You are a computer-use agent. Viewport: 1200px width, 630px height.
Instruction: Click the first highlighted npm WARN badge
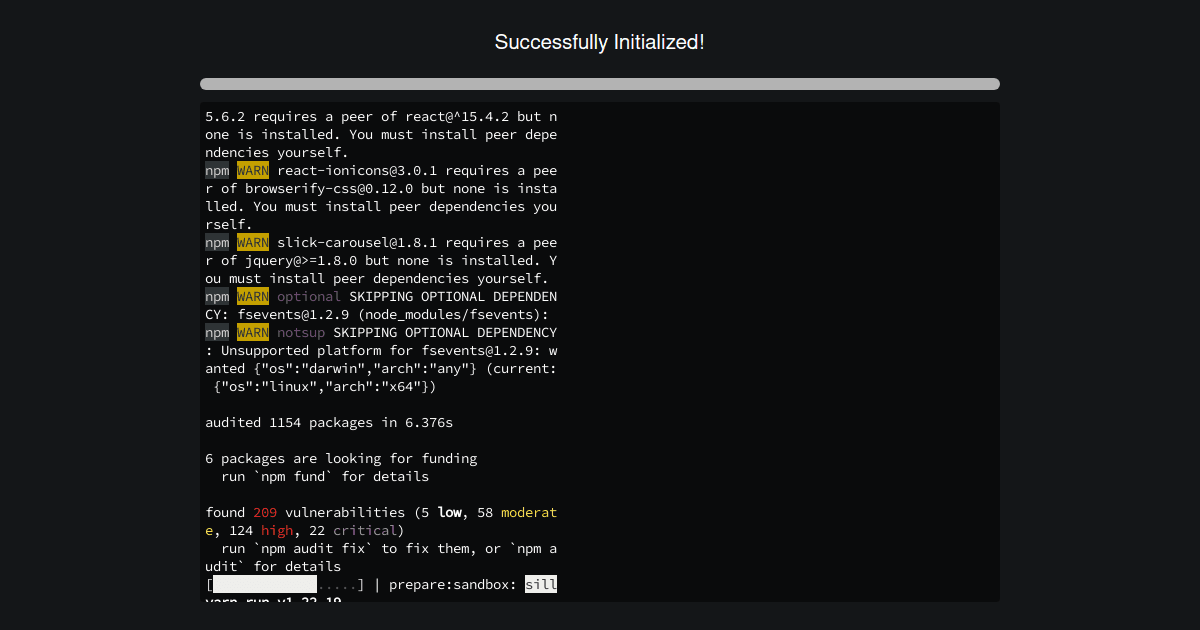[252, 170]
